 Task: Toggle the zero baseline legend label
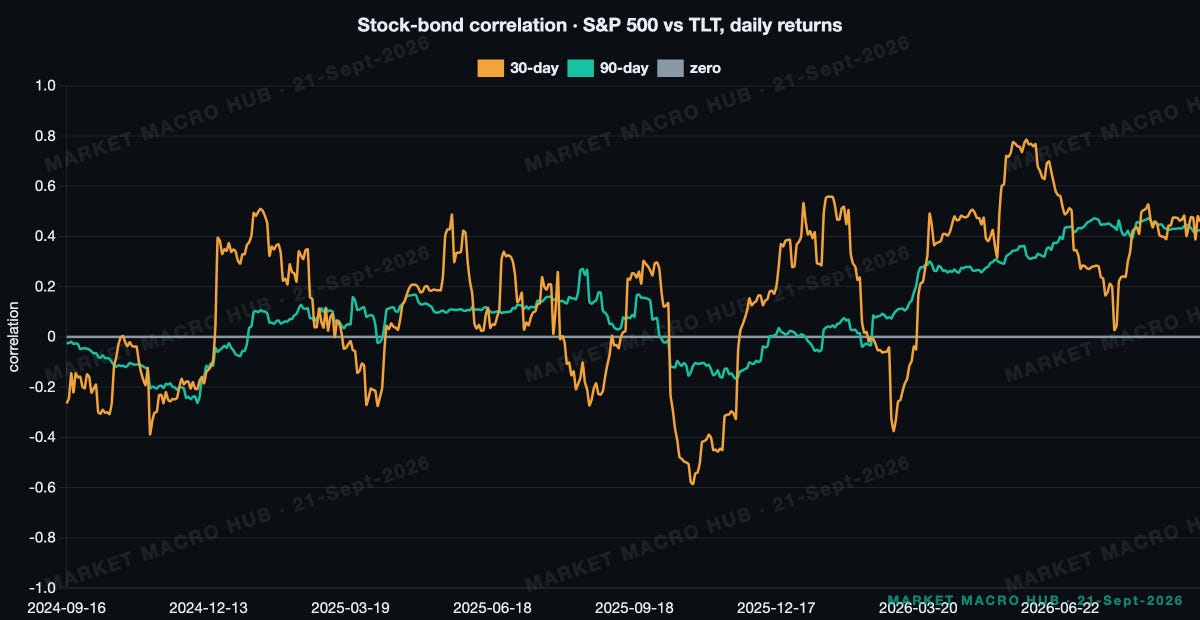pos(705,68)
